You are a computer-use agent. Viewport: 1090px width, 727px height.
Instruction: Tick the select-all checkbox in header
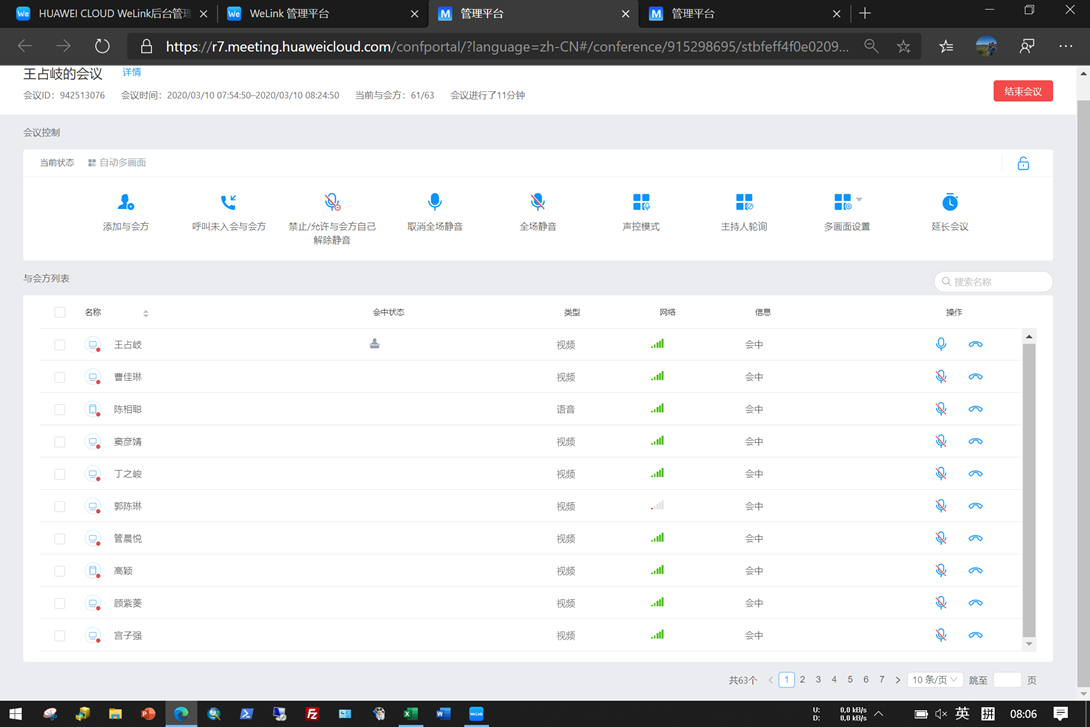point(60,313)
